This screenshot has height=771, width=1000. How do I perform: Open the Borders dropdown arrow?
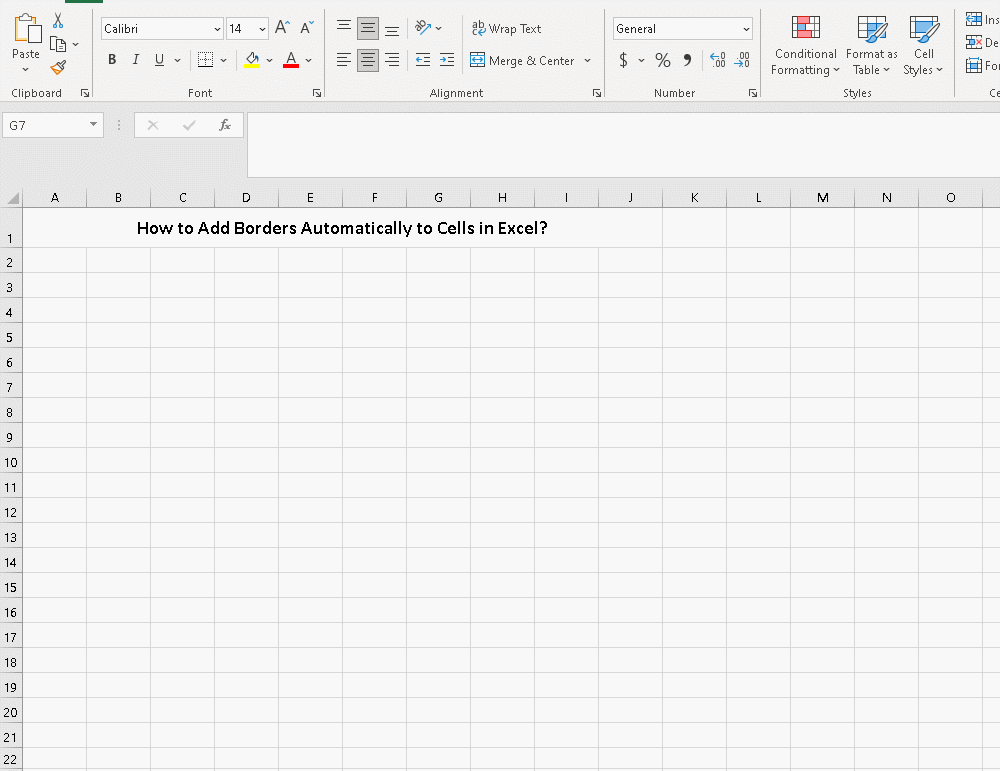[224, 60]
